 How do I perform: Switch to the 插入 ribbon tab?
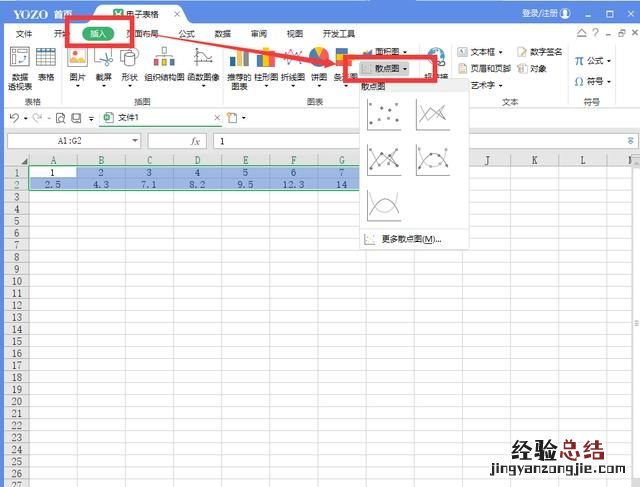(98, 34)
